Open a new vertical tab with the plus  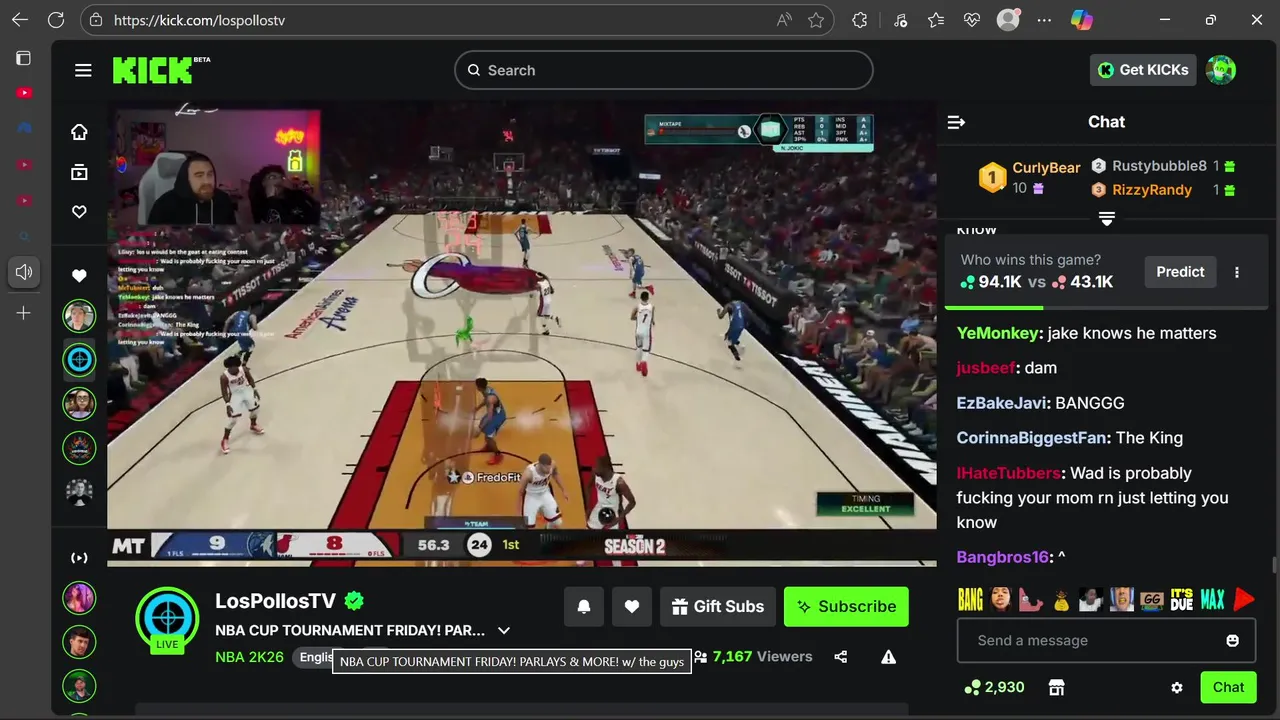point(23,313)
